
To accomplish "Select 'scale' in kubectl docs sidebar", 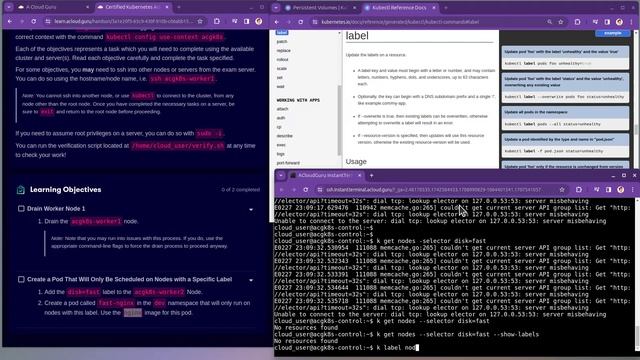I will (x=282, y=68).
